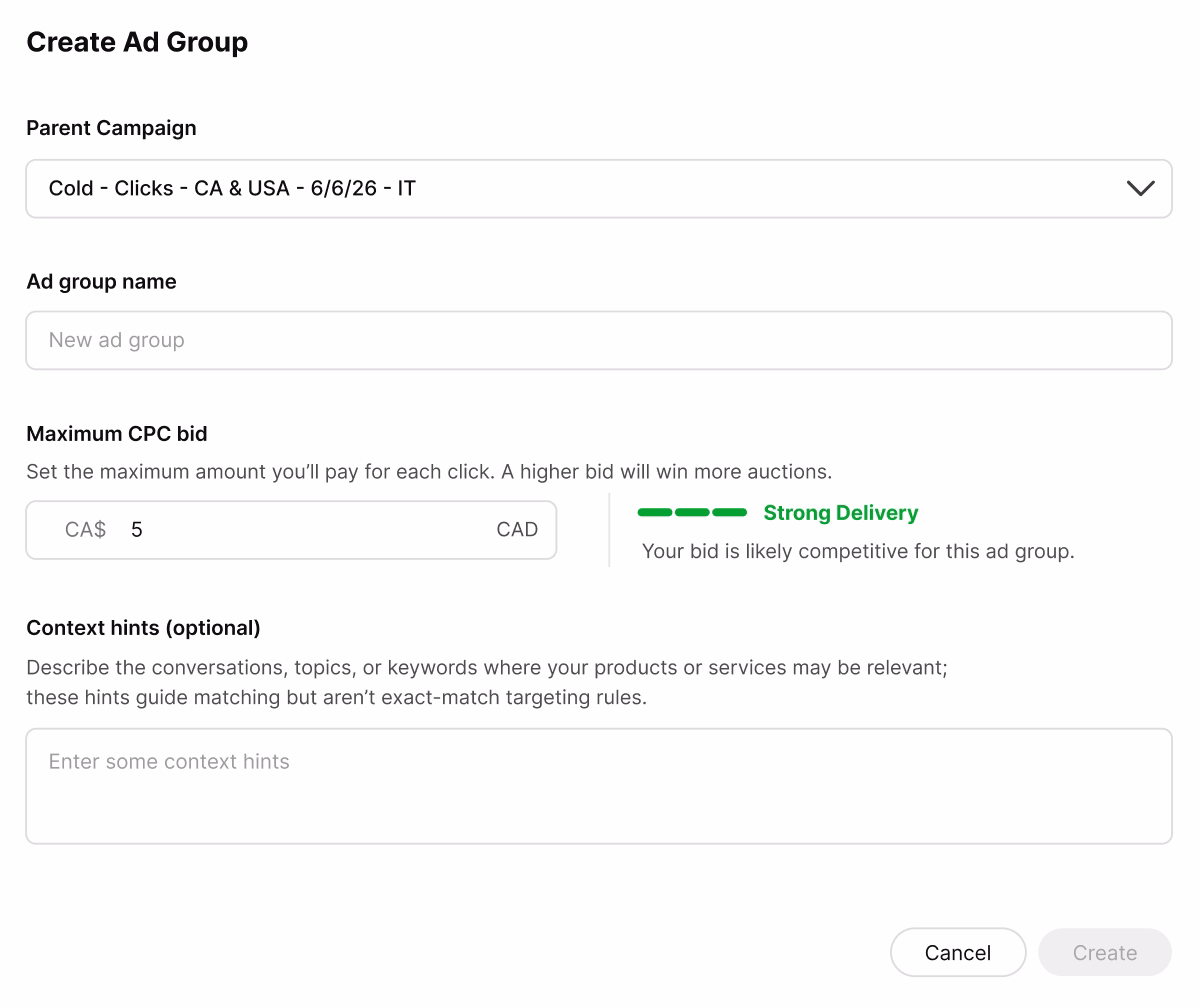Open the Parent Campaign dropdown
The height and width of the screenshot is (1008, 1200).
(598, 188)
